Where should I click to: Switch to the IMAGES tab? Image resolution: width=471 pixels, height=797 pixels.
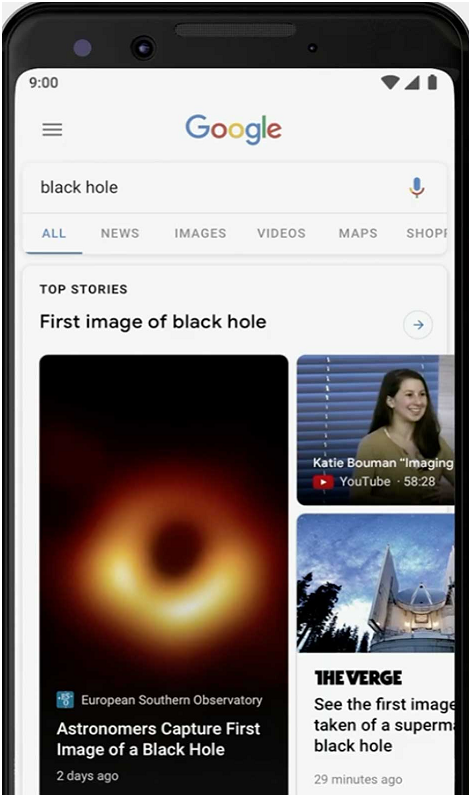[200, 233]
